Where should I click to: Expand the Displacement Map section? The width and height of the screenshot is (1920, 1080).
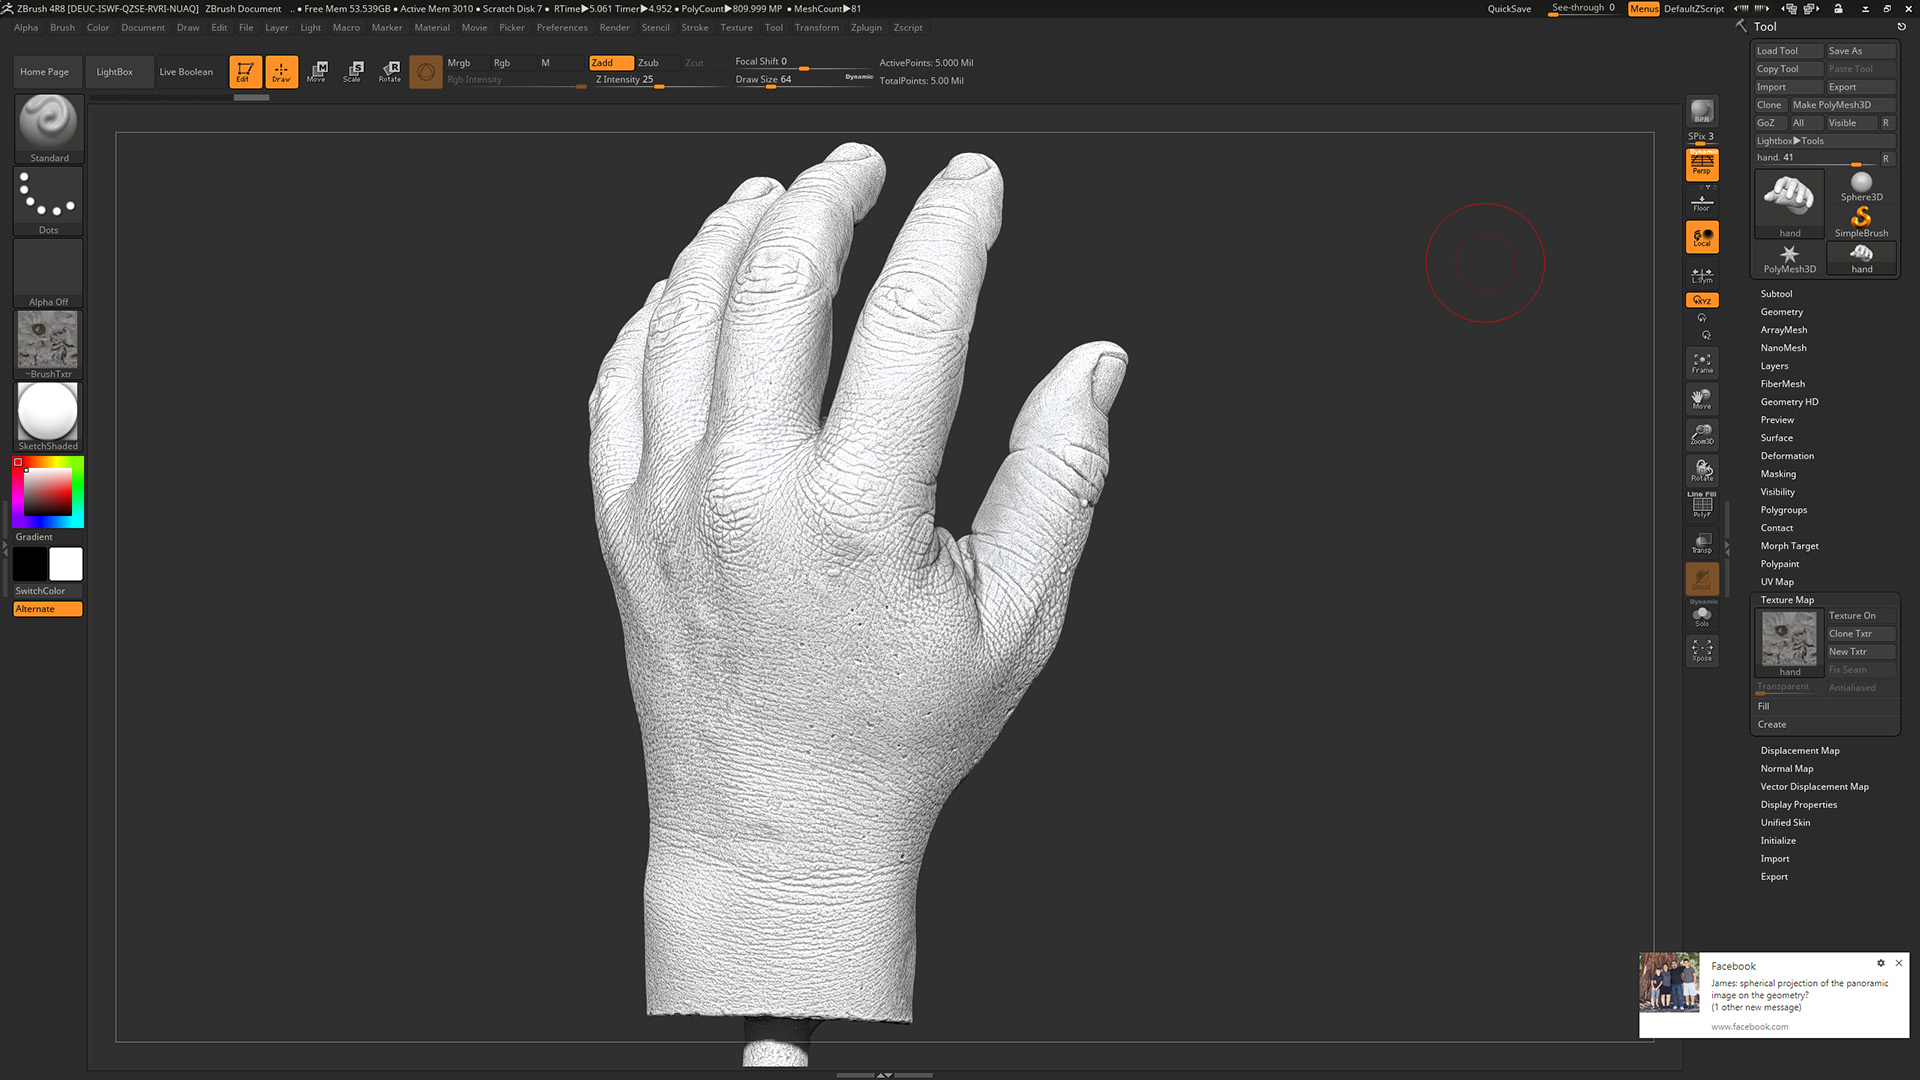[x=1799, y=751]
